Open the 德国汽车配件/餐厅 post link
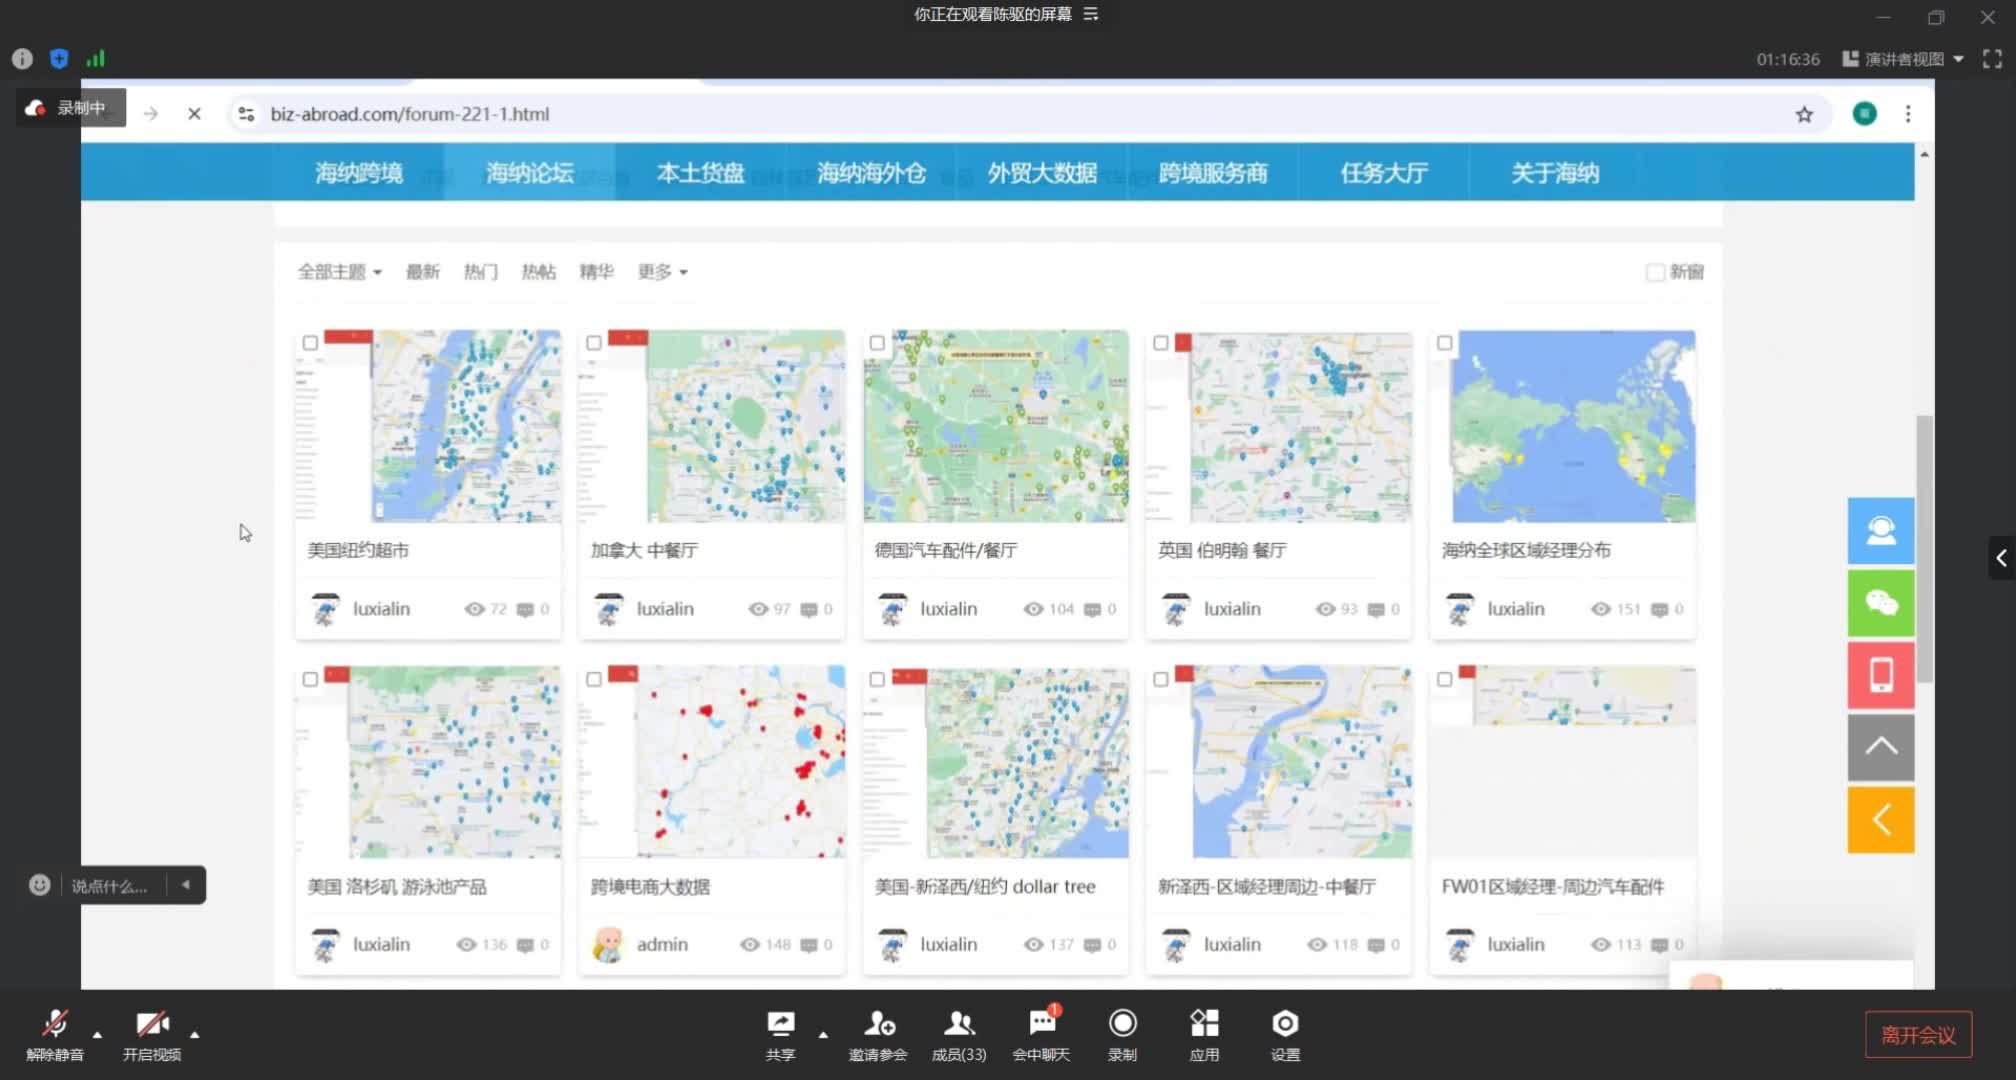The width and height of the screenshot is (2016, 1080). [x=945, y=550]
